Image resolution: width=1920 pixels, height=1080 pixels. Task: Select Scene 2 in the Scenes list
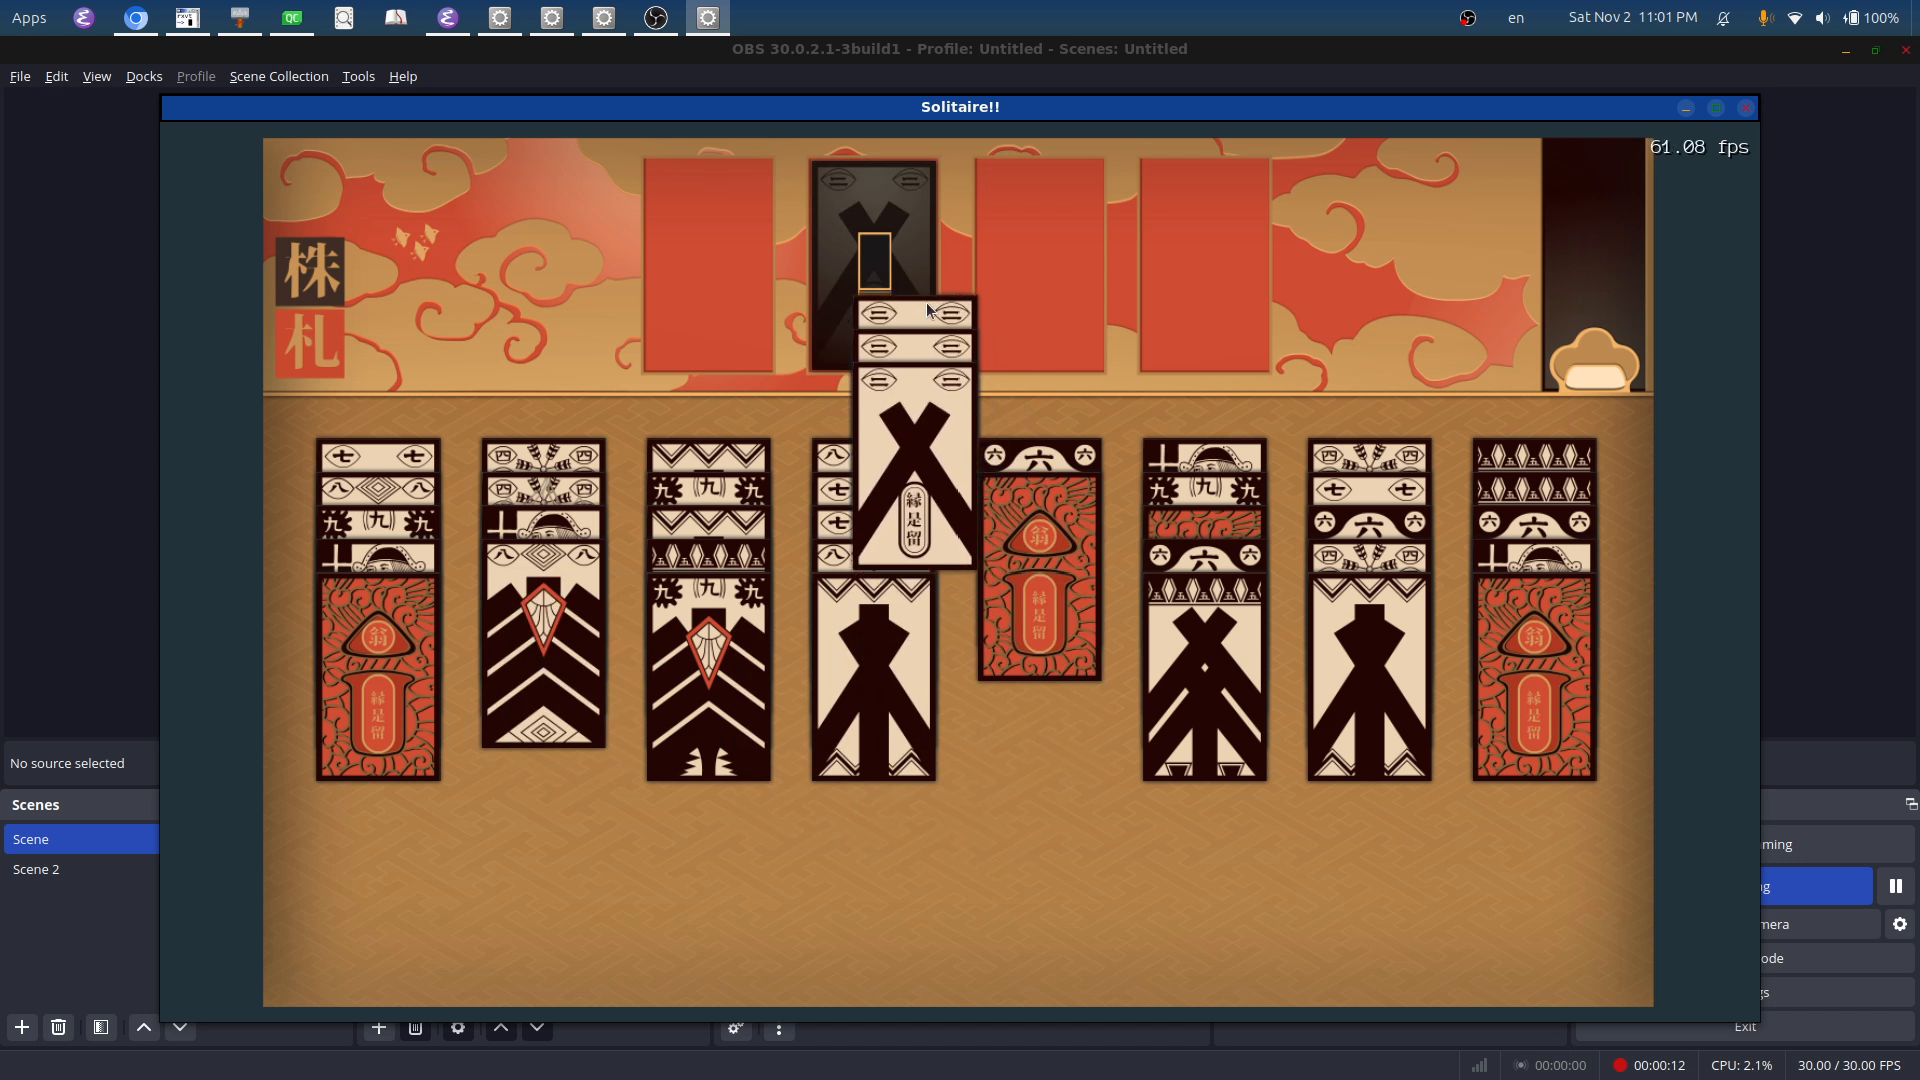coord(36,869)
